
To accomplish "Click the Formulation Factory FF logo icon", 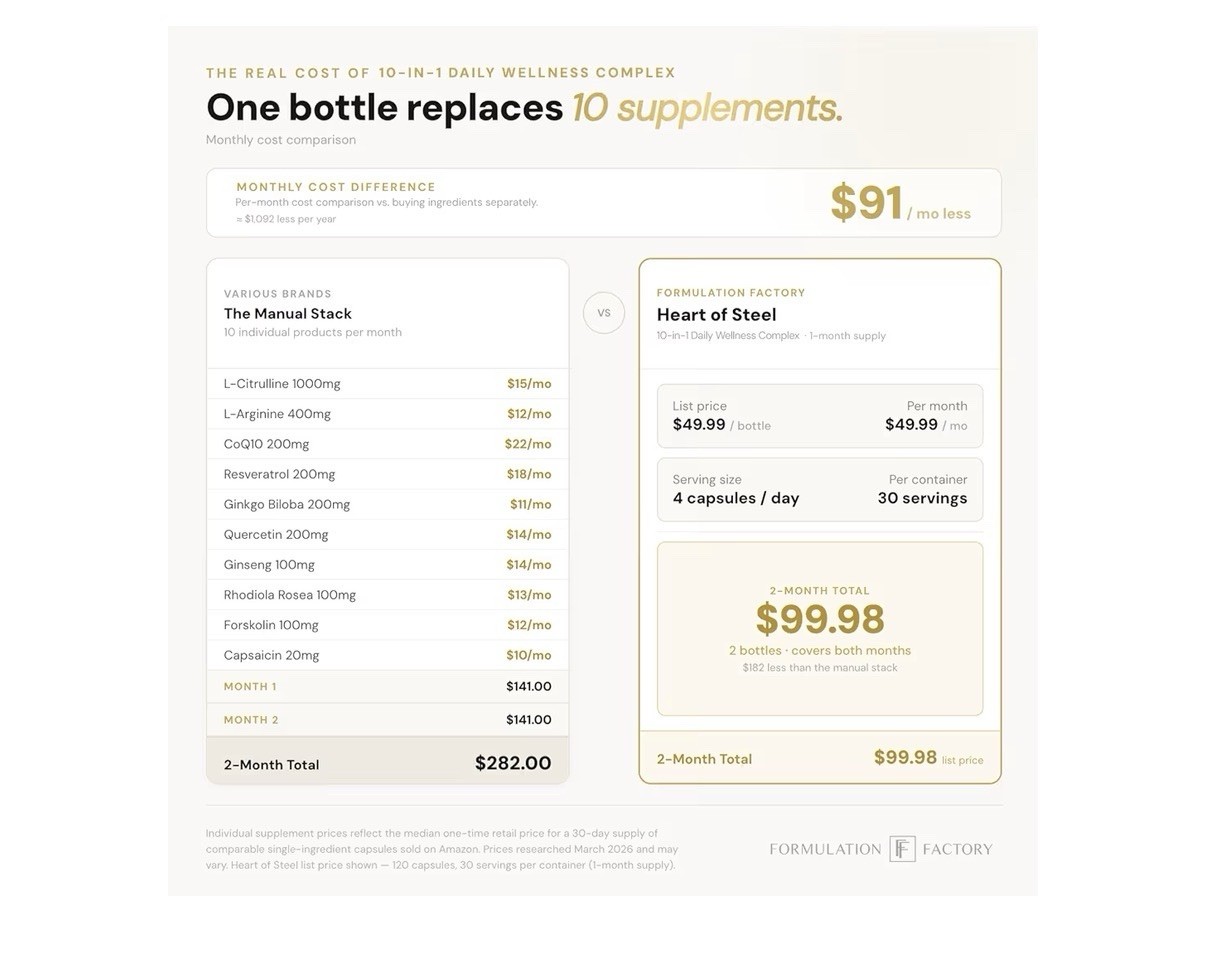I will coord(902,849).
